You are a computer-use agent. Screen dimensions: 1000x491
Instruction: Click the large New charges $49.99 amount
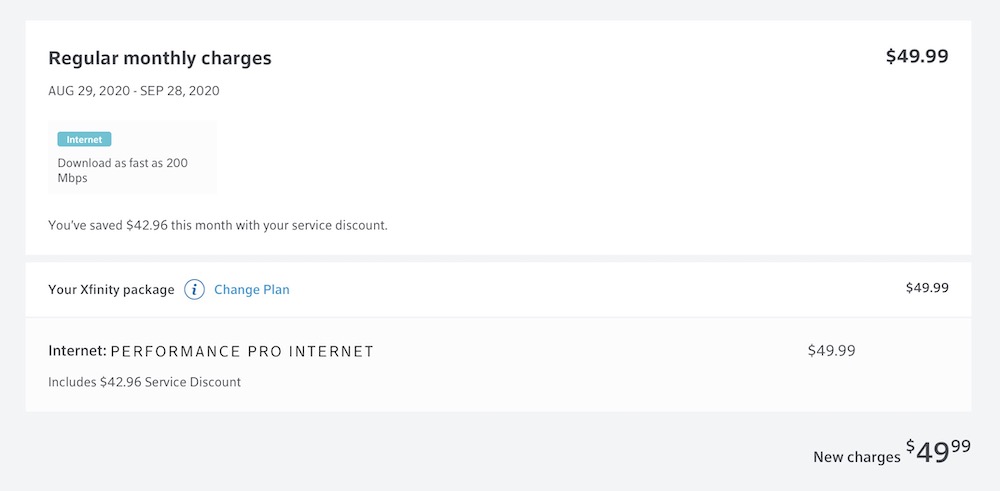click(939, 452)
